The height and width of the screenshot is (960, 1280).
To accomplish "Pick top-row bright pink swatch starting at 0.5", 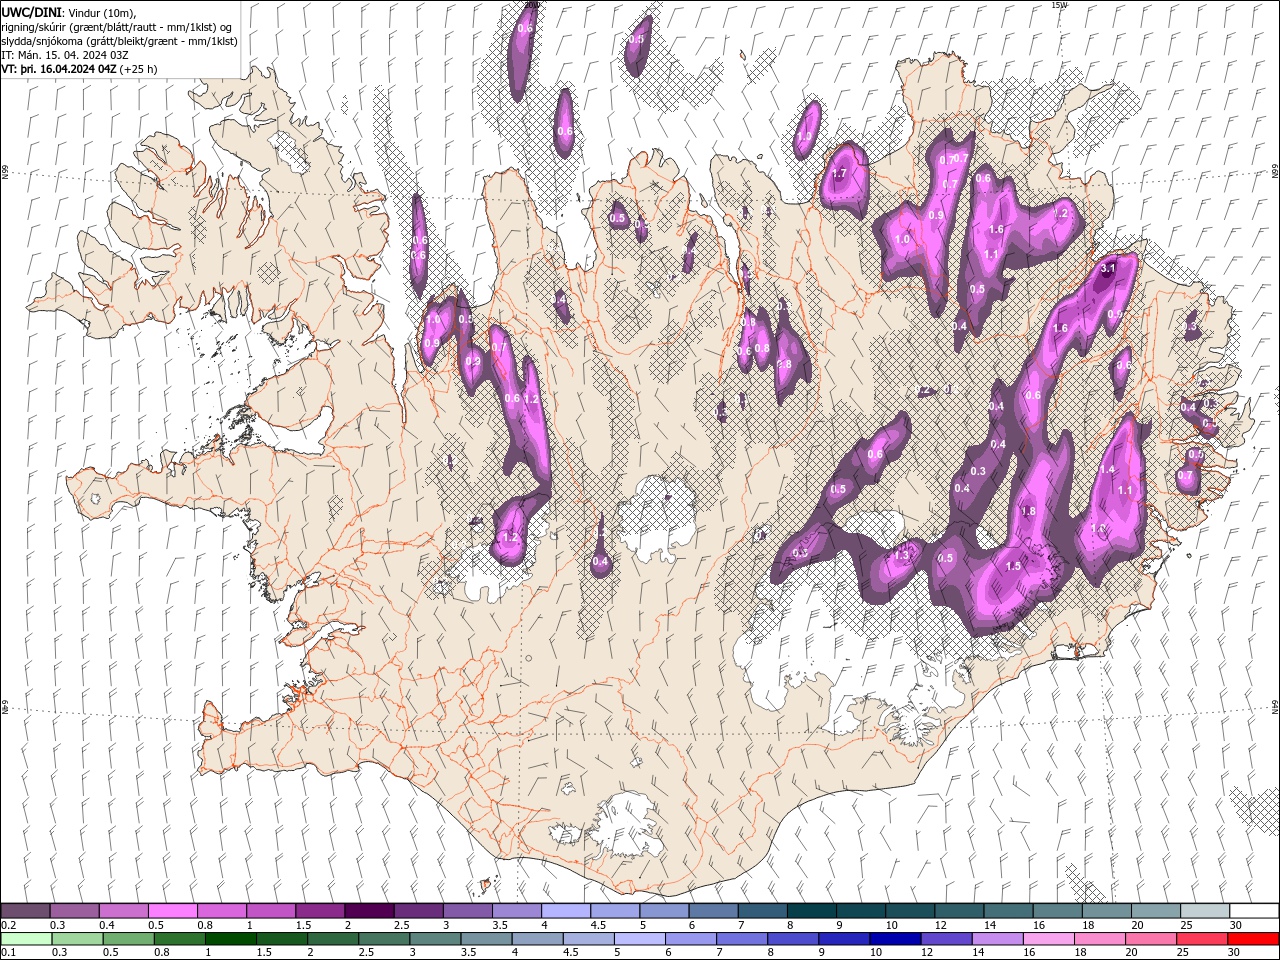I will pos(172,911).
